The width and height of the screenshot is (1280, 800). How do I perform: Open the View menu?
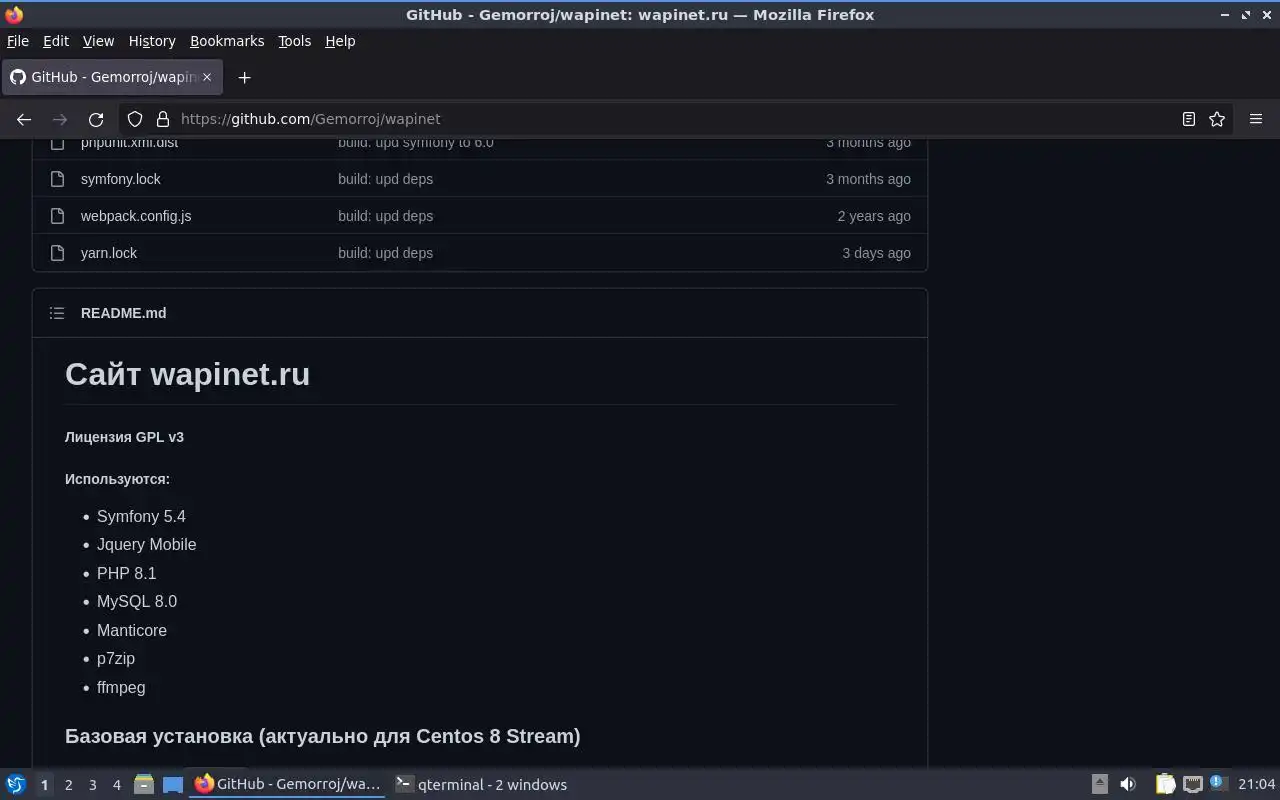[x=98, y=41]
